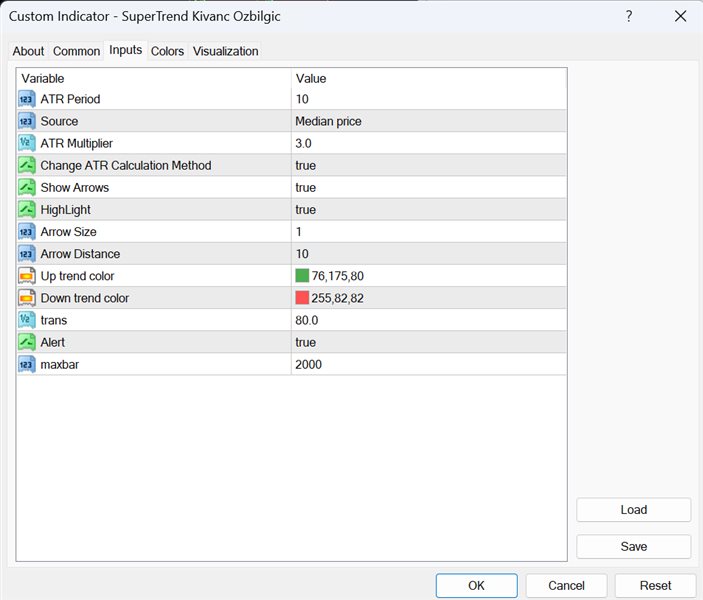Select the Alert variable name

pos(52,342)
